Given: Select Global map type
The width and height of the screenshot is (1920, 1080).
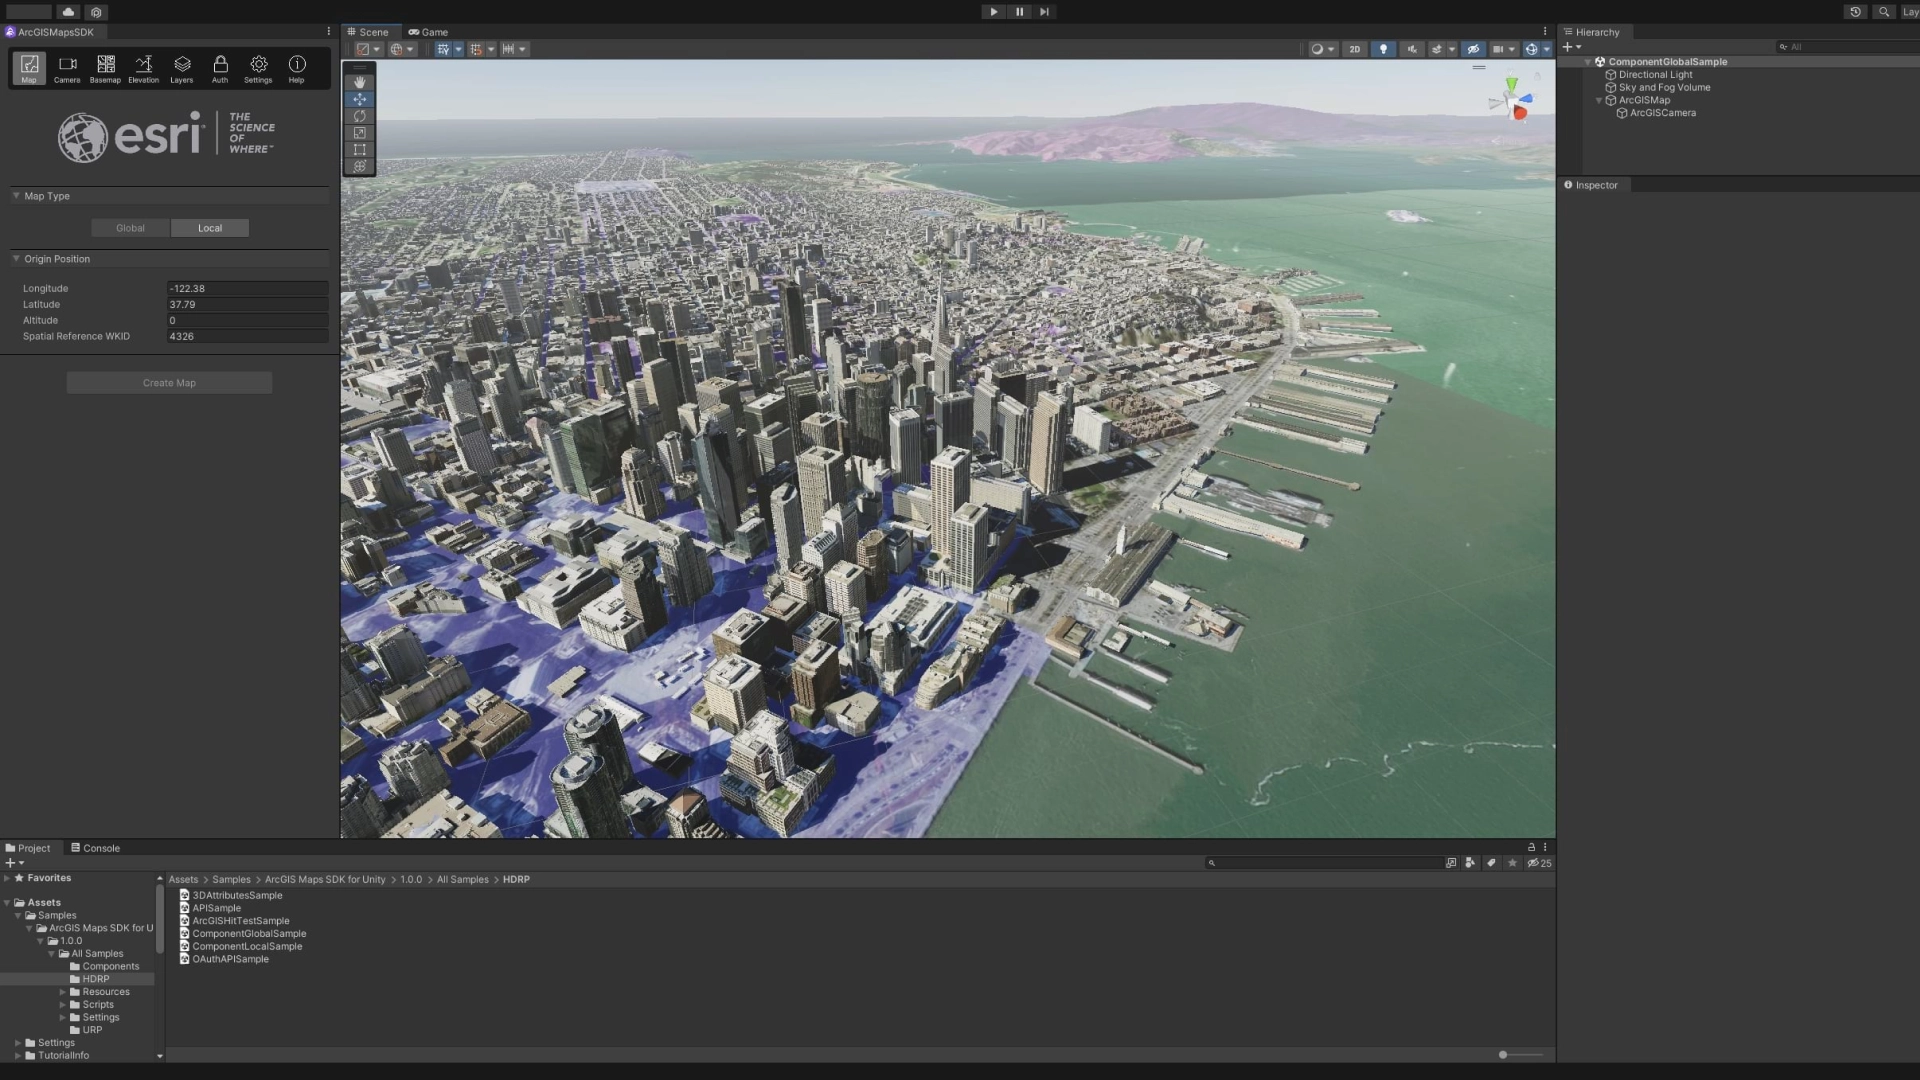Looking at the screenshot, I should click(130, 228).
